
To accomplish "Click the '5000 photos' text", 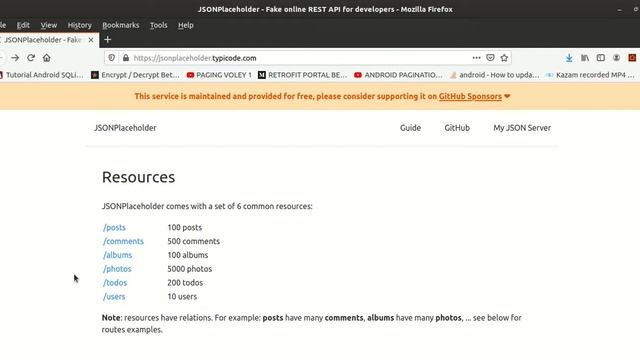I will (x=189, y=269).
